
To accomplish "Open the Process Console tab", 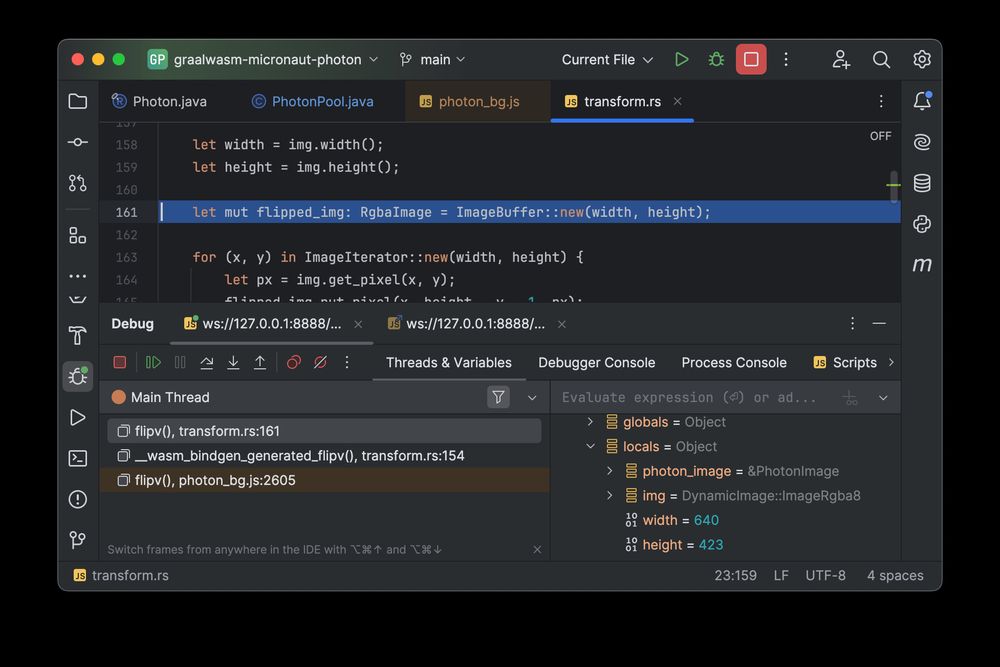I will (734, 362).
